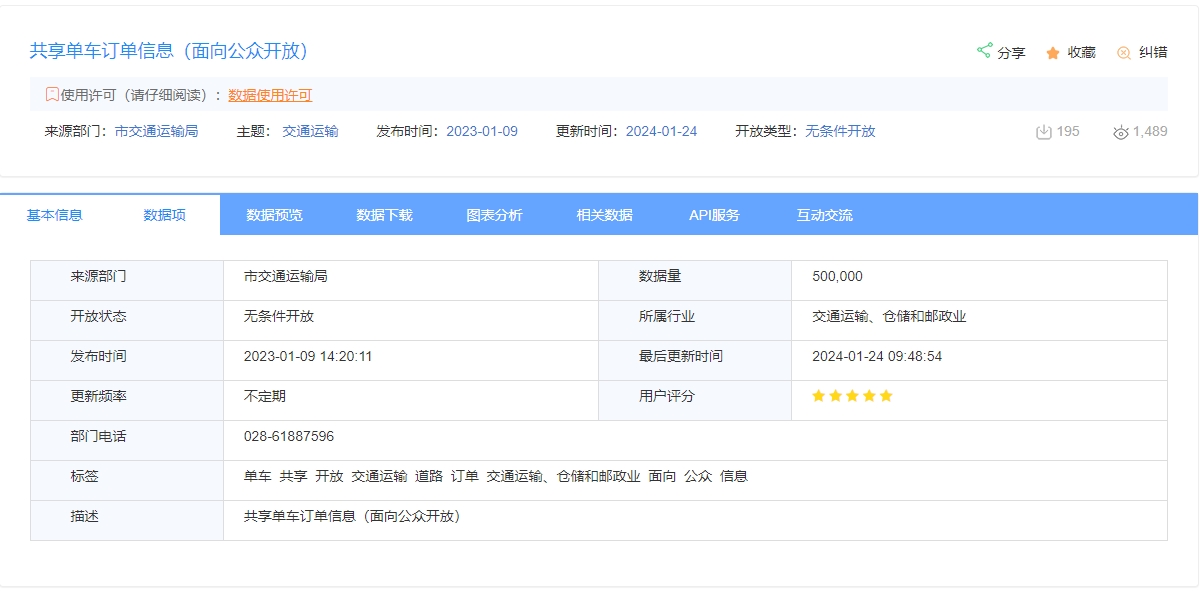This screenshot has width=1200, height=593.
Task: Switch to the 基本信息 tab
Action: pyautogui.click(x=54, y=215)
